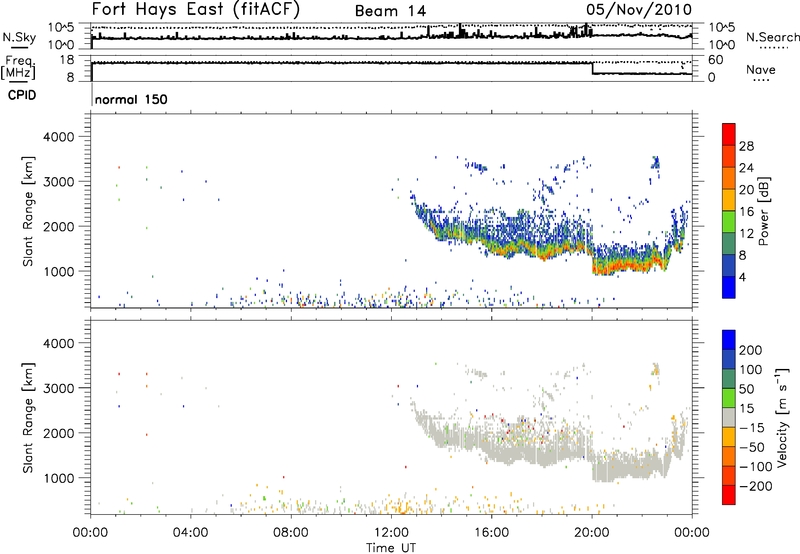The height and width of the screenshot is (554, 800).
Task: Click the -100 tick on velocity color bar
Action: click(x=756, y=467)
